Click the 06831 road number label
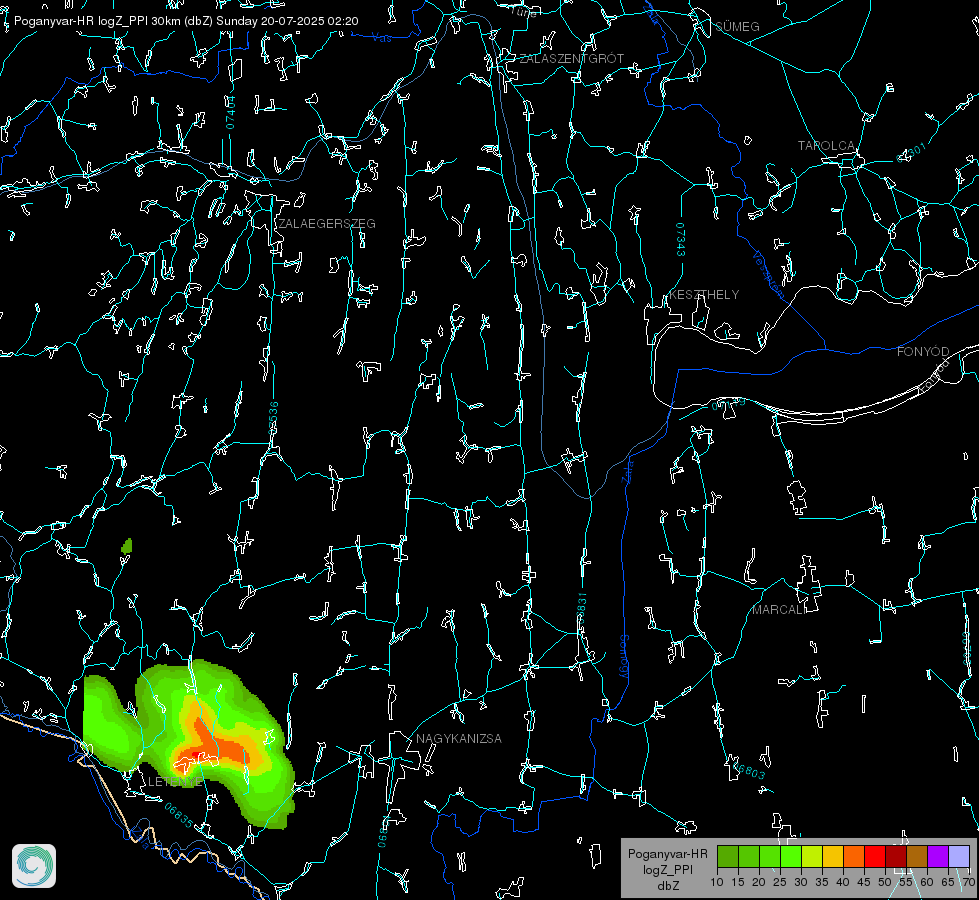This screenshot has width=979, height=900. click(581, 609)
